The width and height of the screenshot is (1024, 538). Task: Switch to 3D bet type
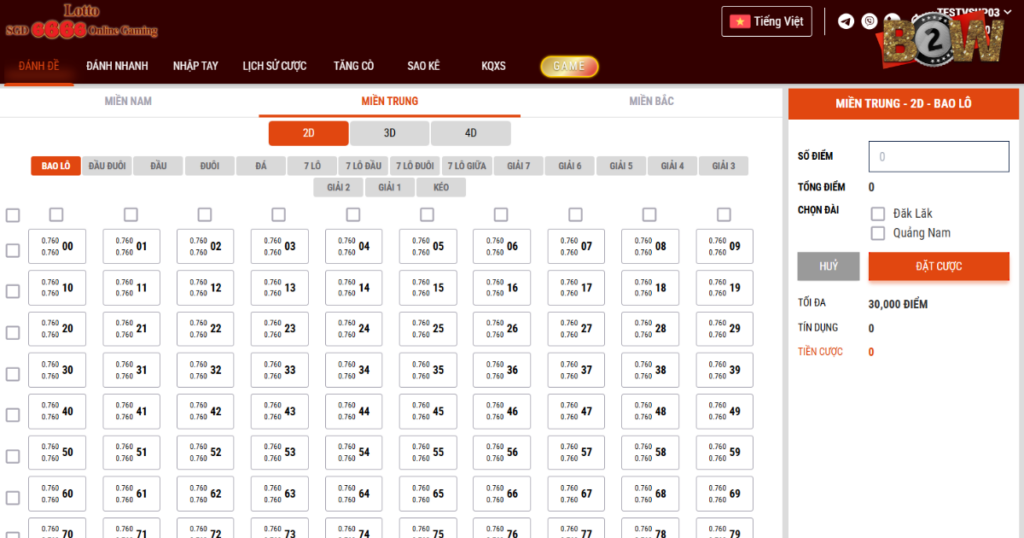[390, 133]
